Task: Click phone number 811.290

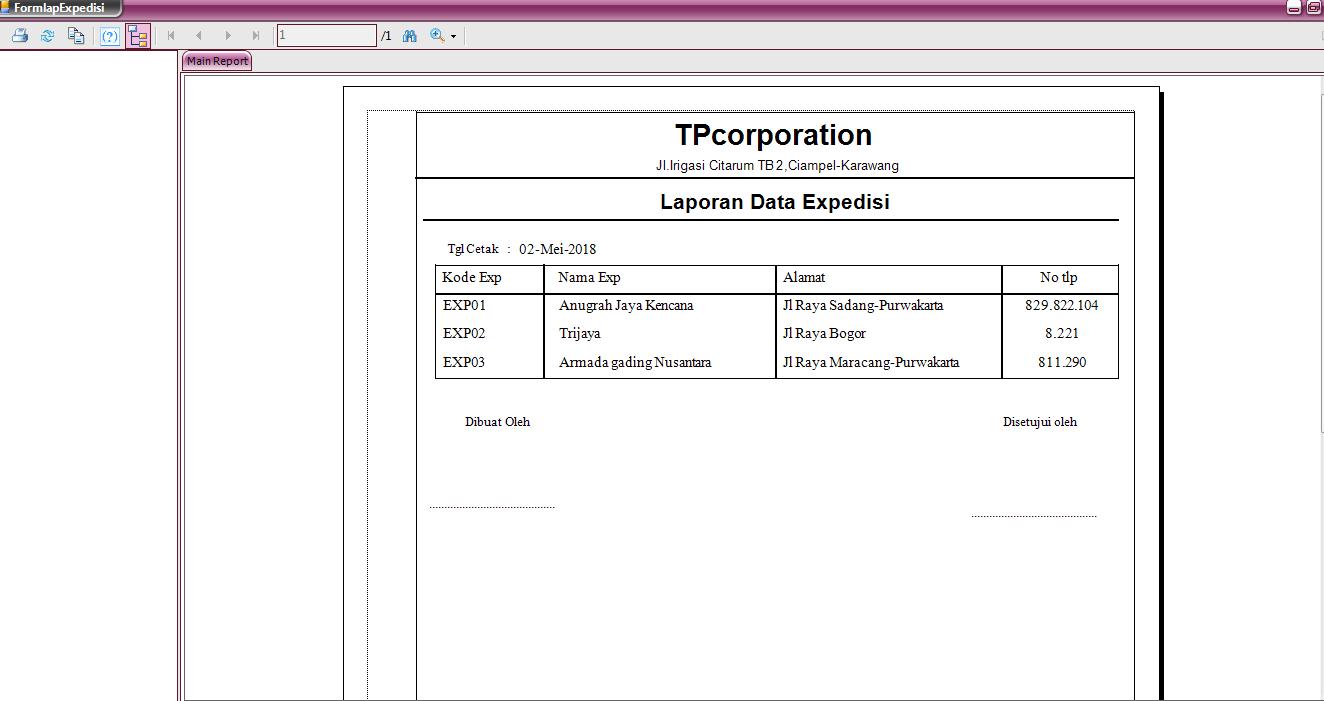Action: pos(1062,363)
